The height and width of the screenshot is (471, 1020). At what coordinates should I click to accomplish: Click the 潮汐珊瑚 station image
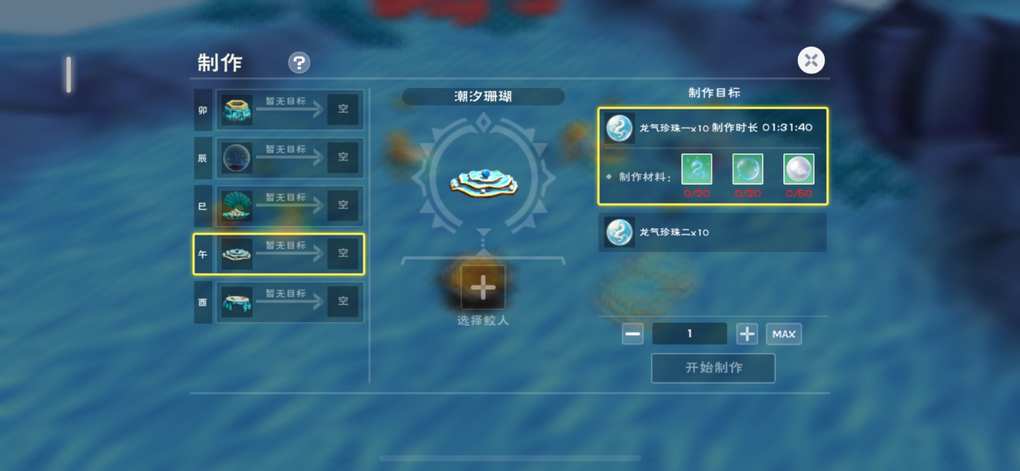(x=483, y=182)
